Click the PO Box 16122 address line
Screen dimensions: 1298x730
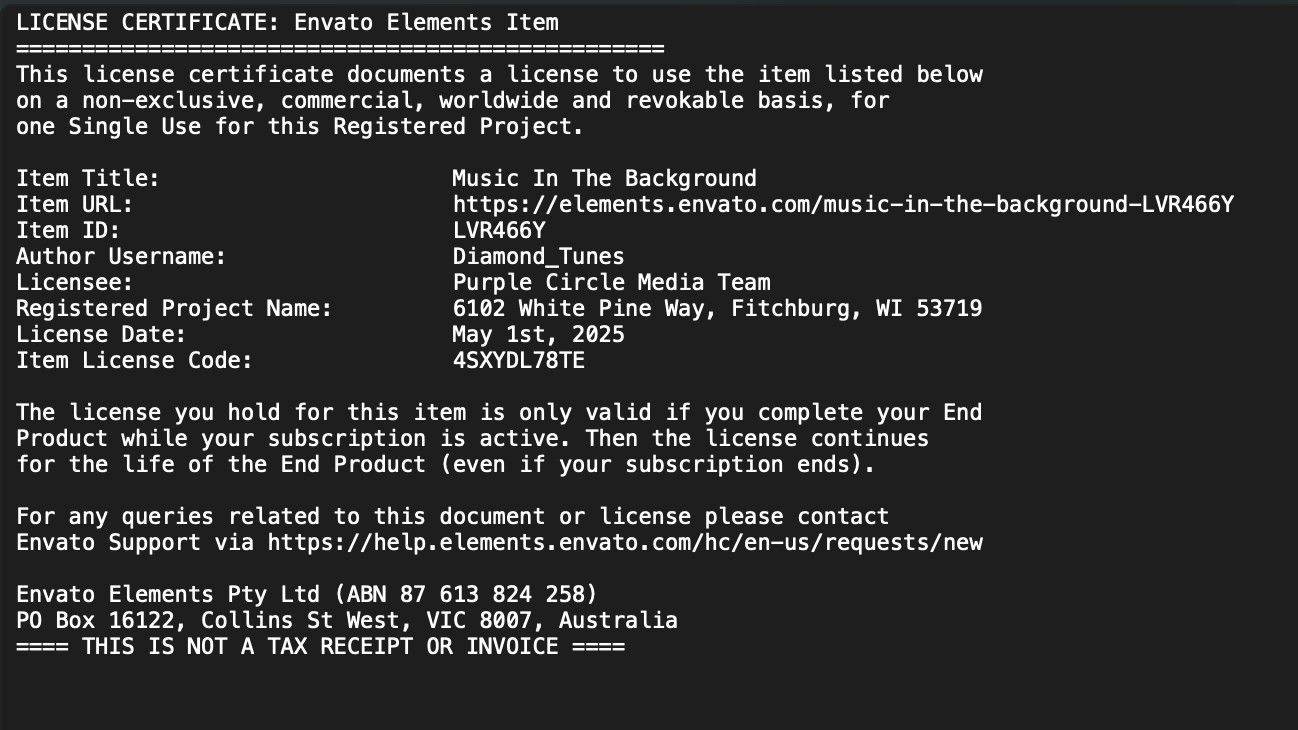(x=346, y=621)
